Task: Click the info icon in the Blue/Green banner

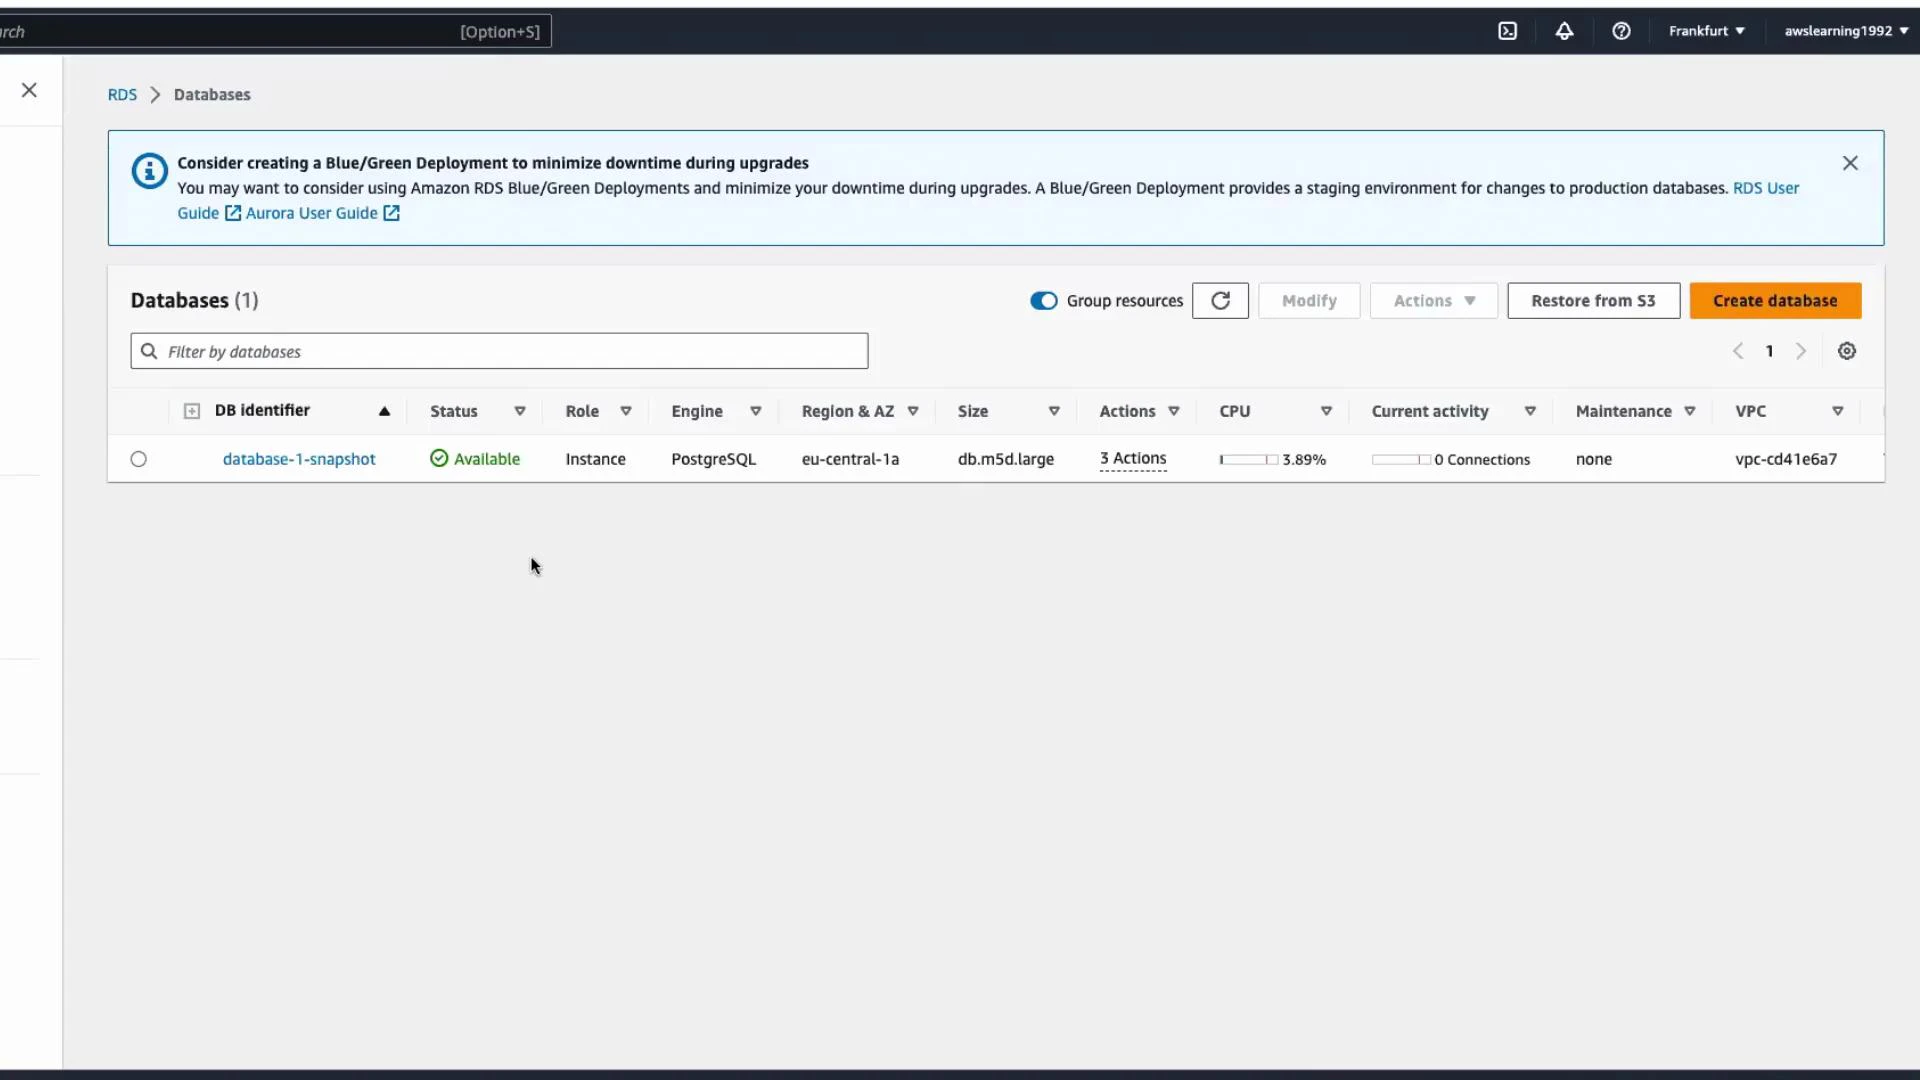Action: pyautogui.click(x=149, y=170)
